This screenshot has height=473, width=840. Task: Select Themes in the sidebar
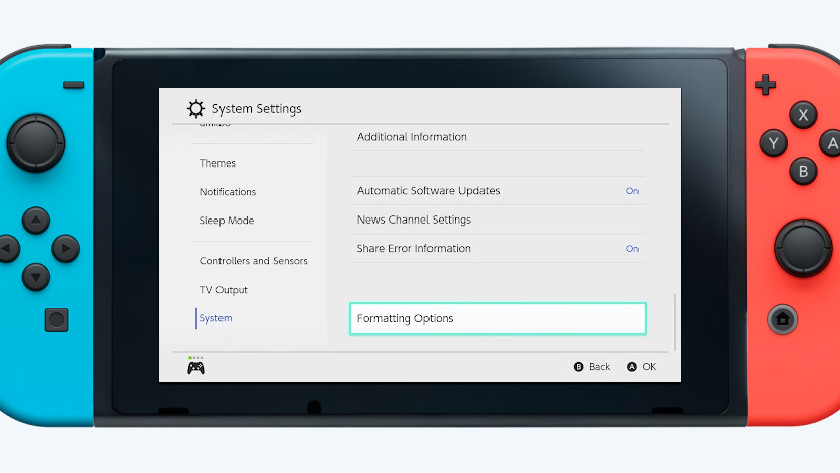(x=218, y=163)
